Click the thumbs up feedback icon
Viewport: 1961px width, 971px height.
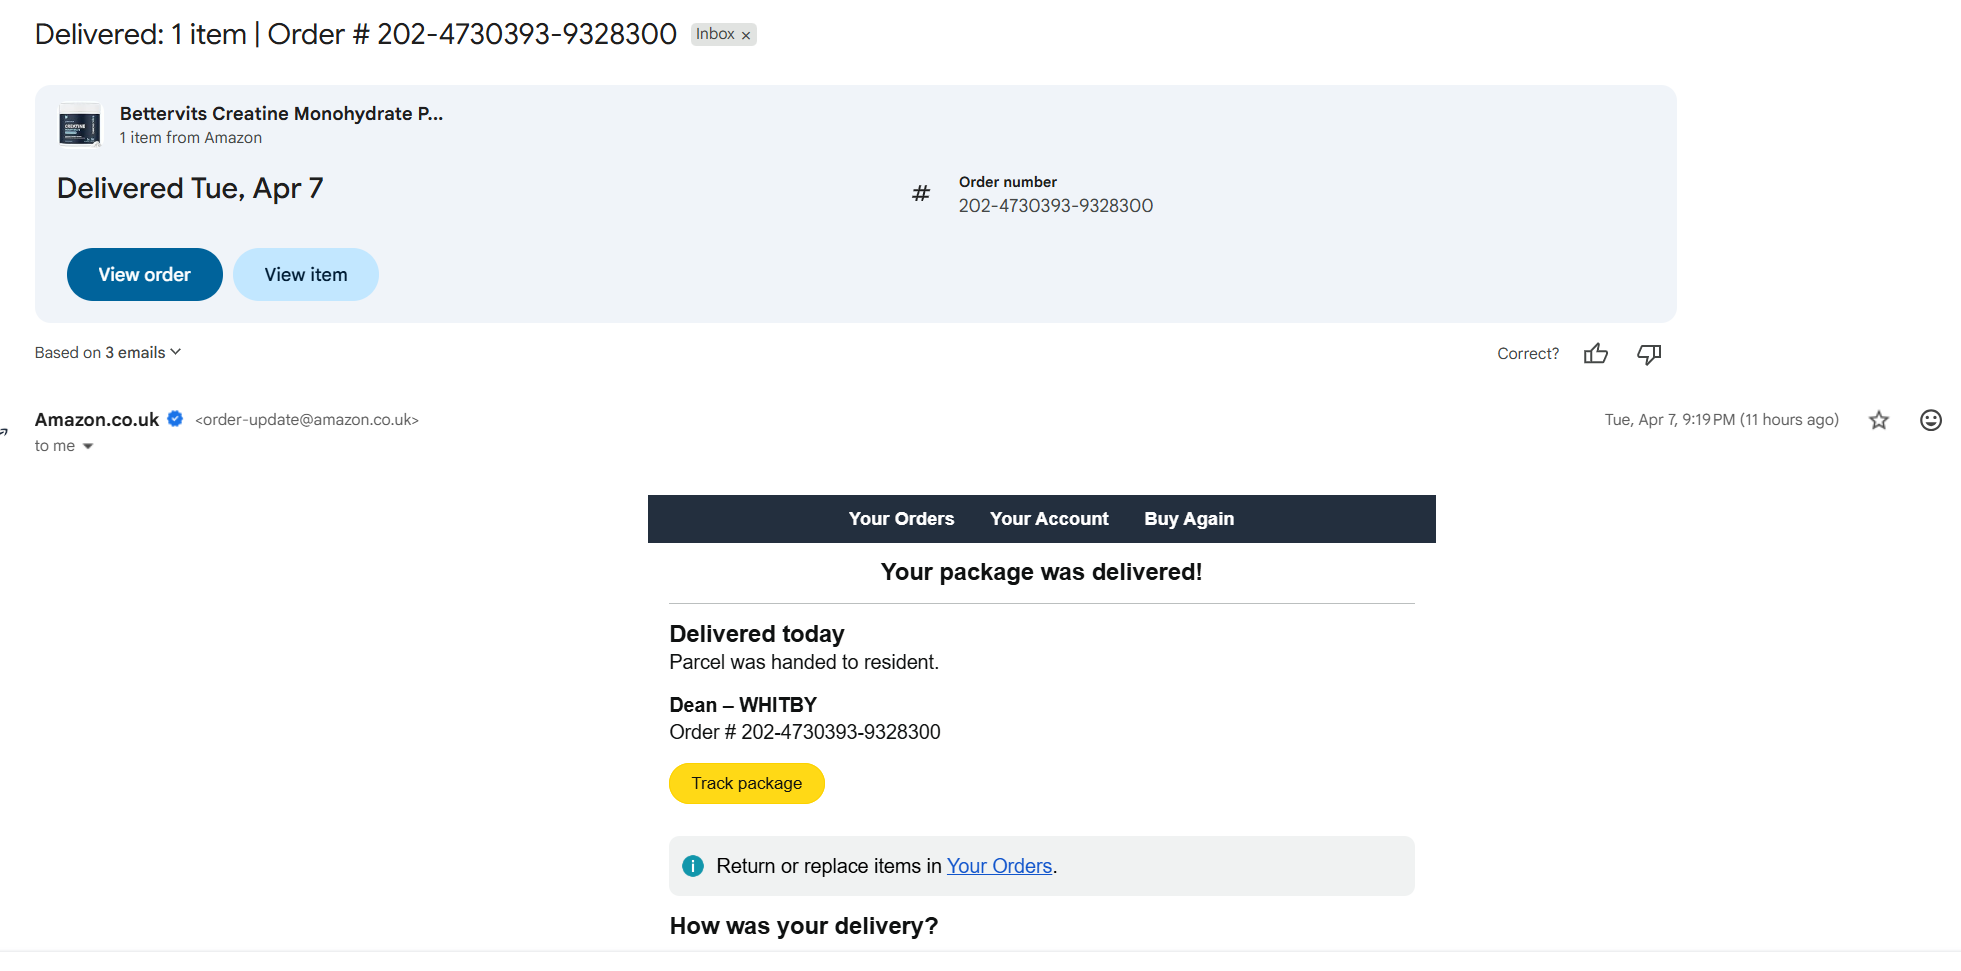(1596, 354)
